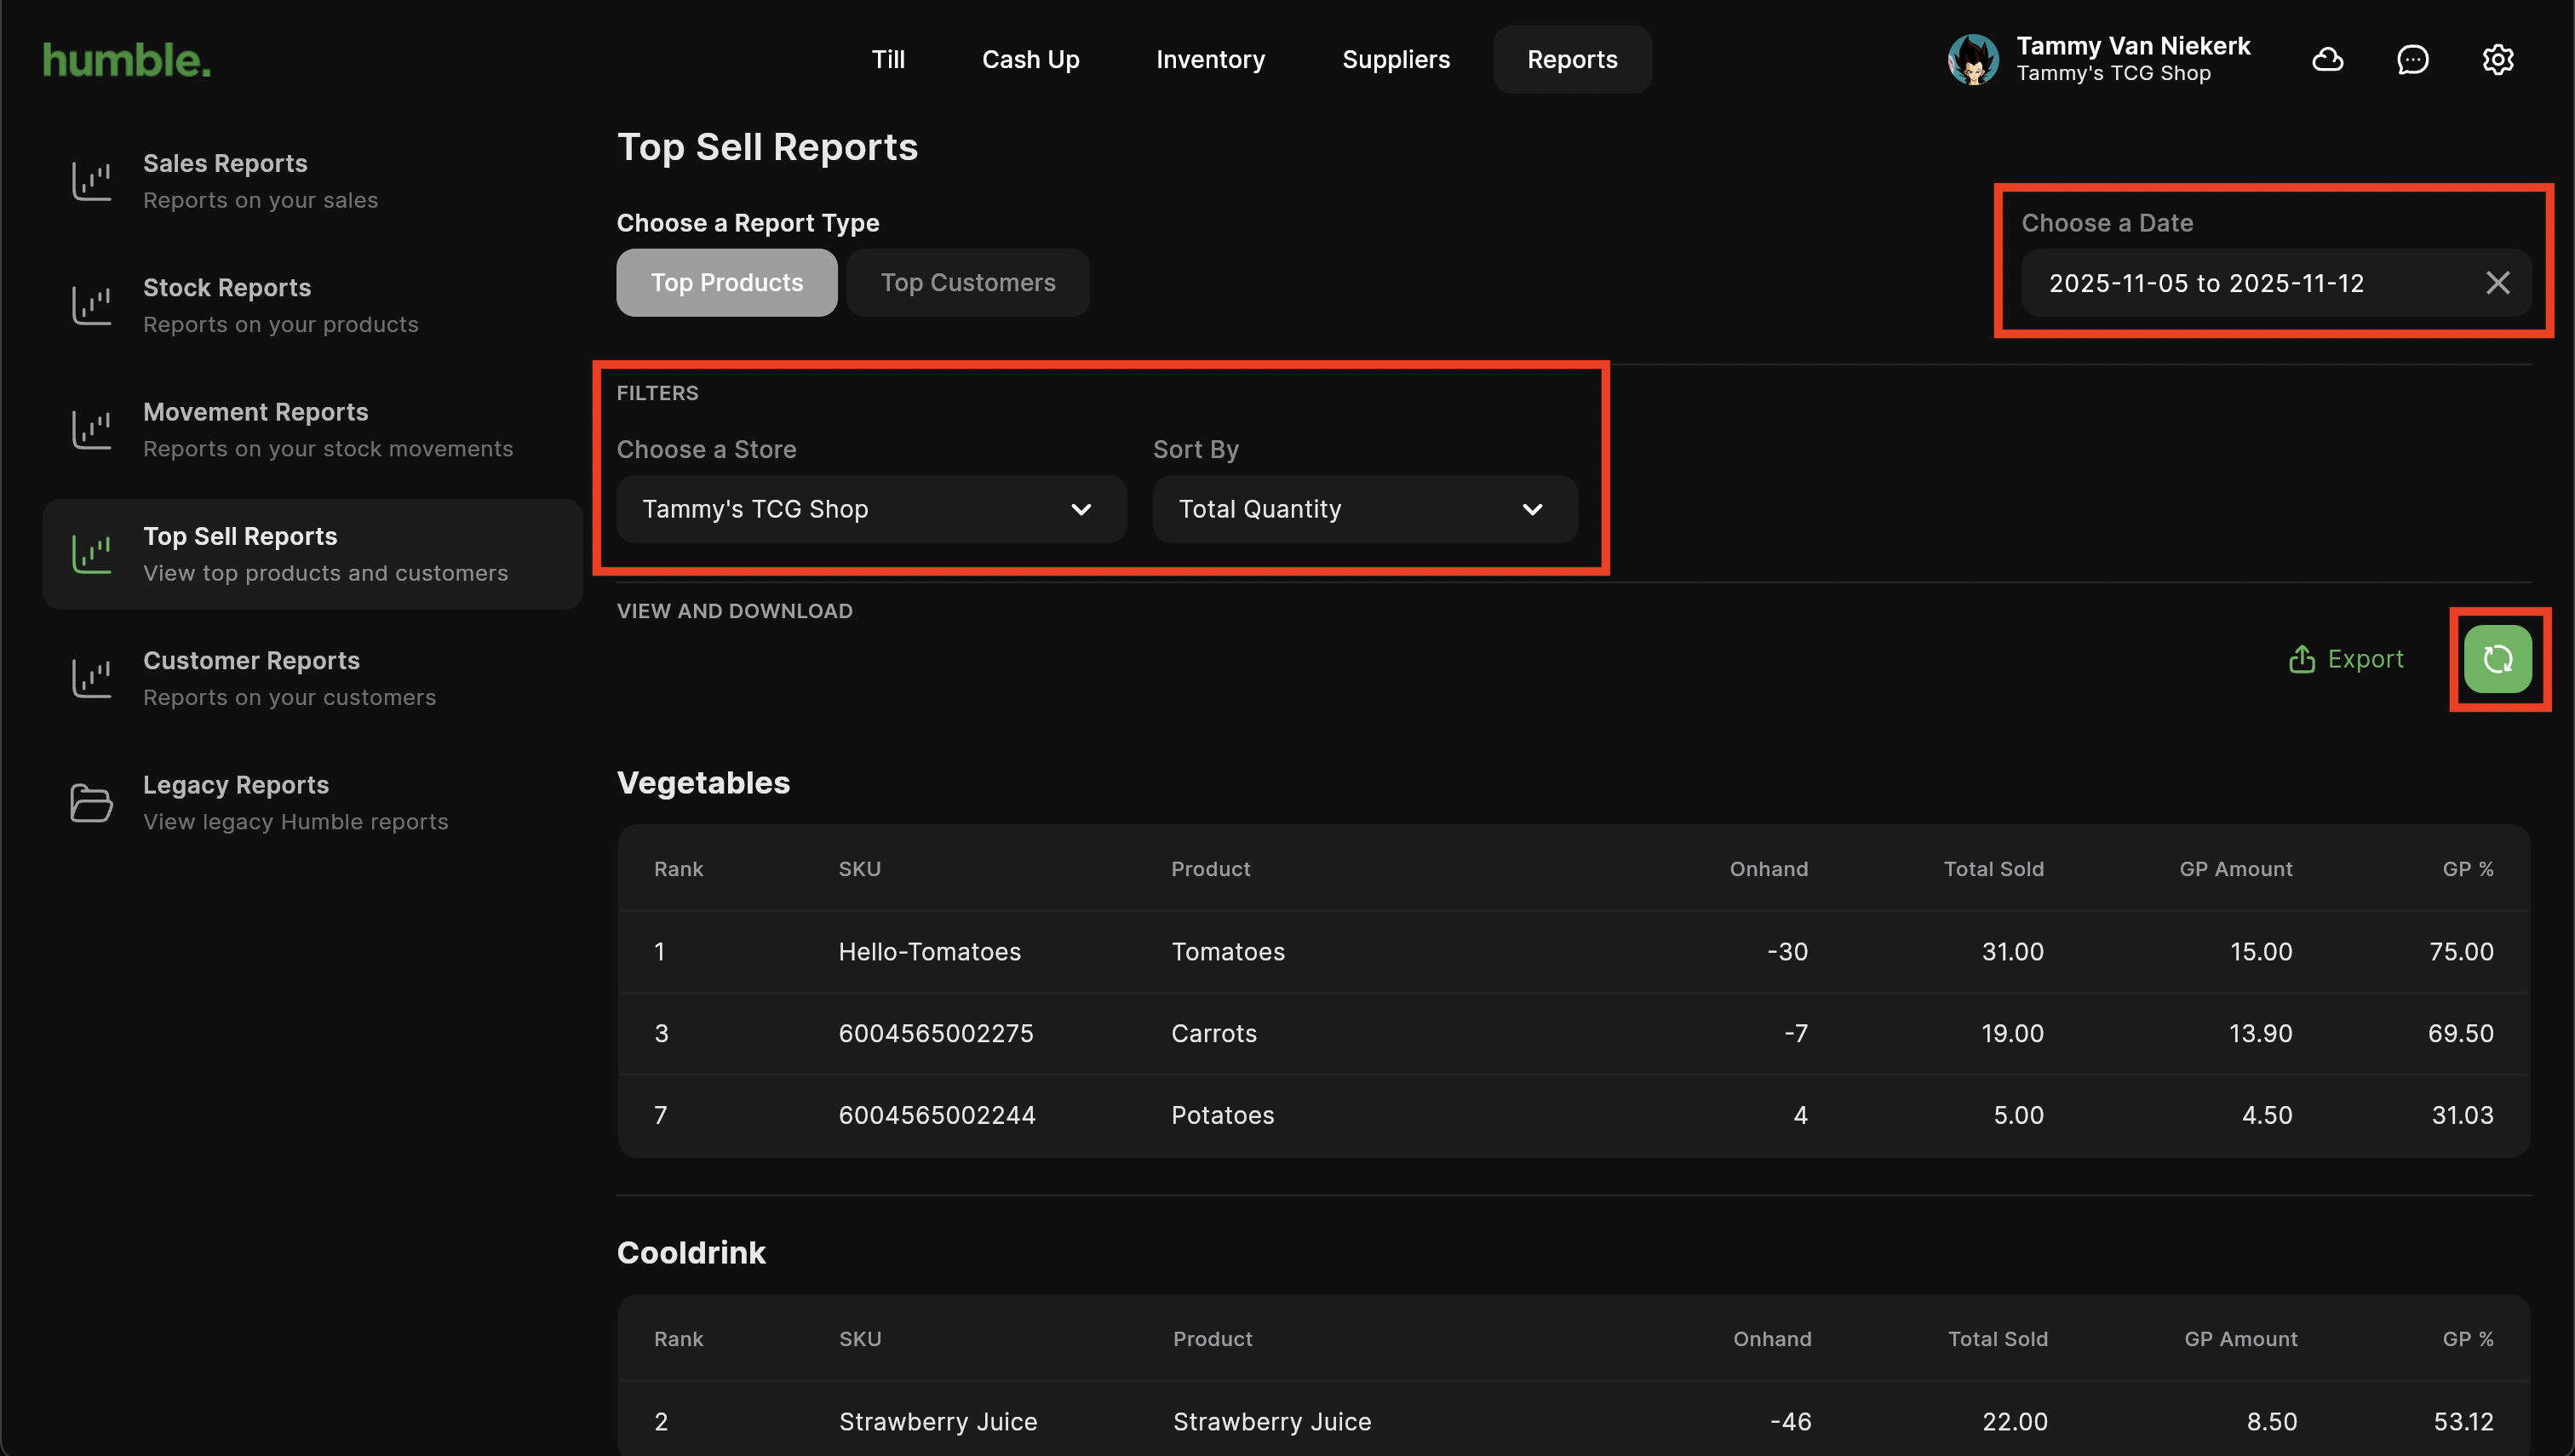The width and height of the screenshot is (2575, 1456).
Task: Export the top sell report
Action: (2345, 659)
